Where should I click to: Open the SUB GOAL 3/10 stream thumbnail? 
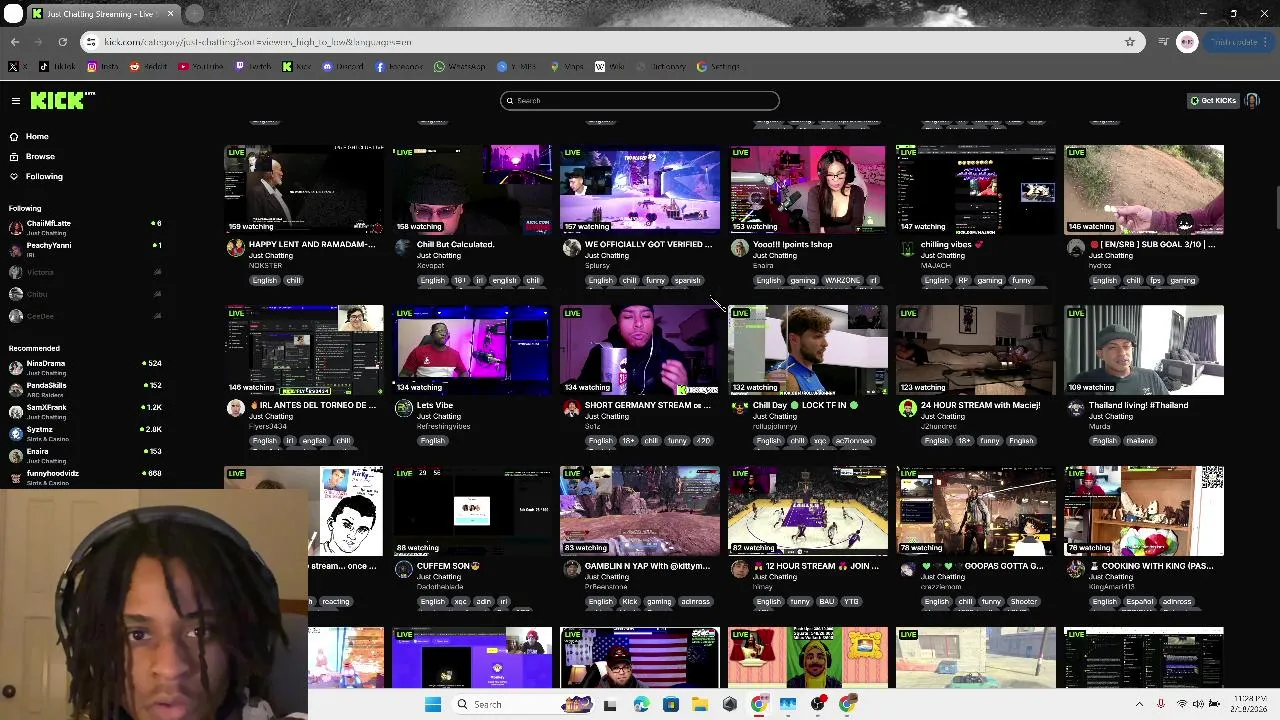coord(1144,189)
